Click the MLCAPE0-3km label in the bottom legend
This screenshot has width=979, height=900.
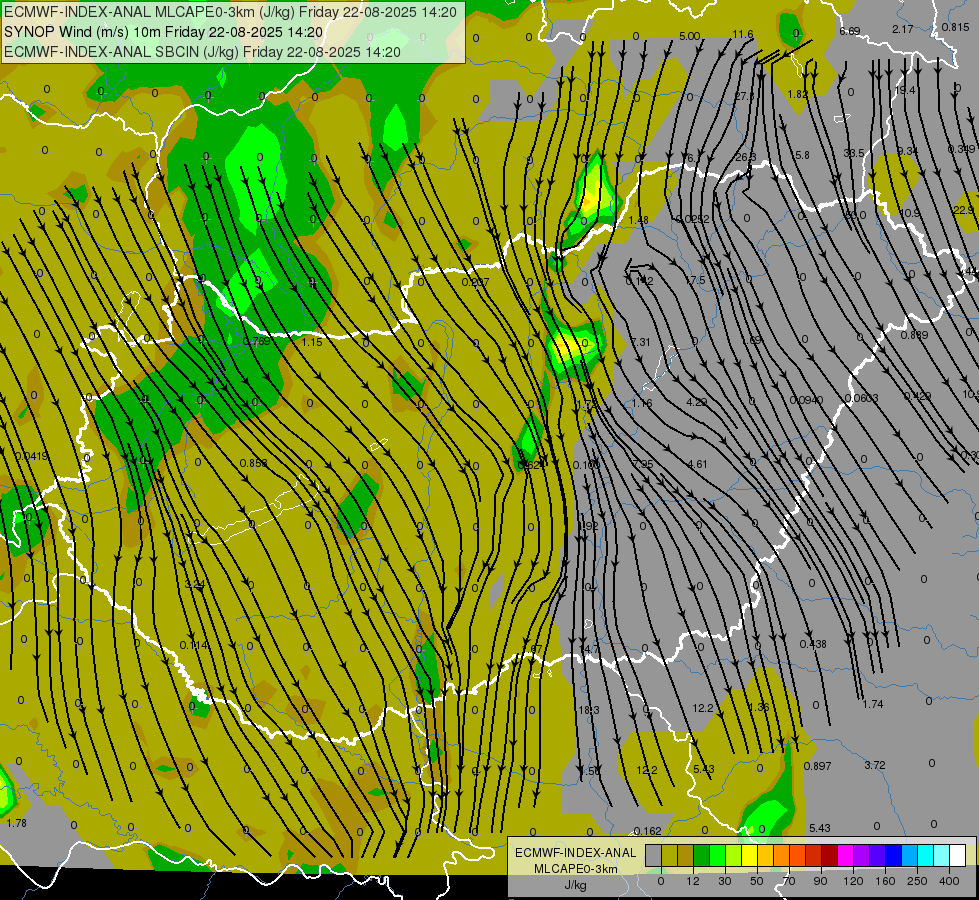(575, 869)
